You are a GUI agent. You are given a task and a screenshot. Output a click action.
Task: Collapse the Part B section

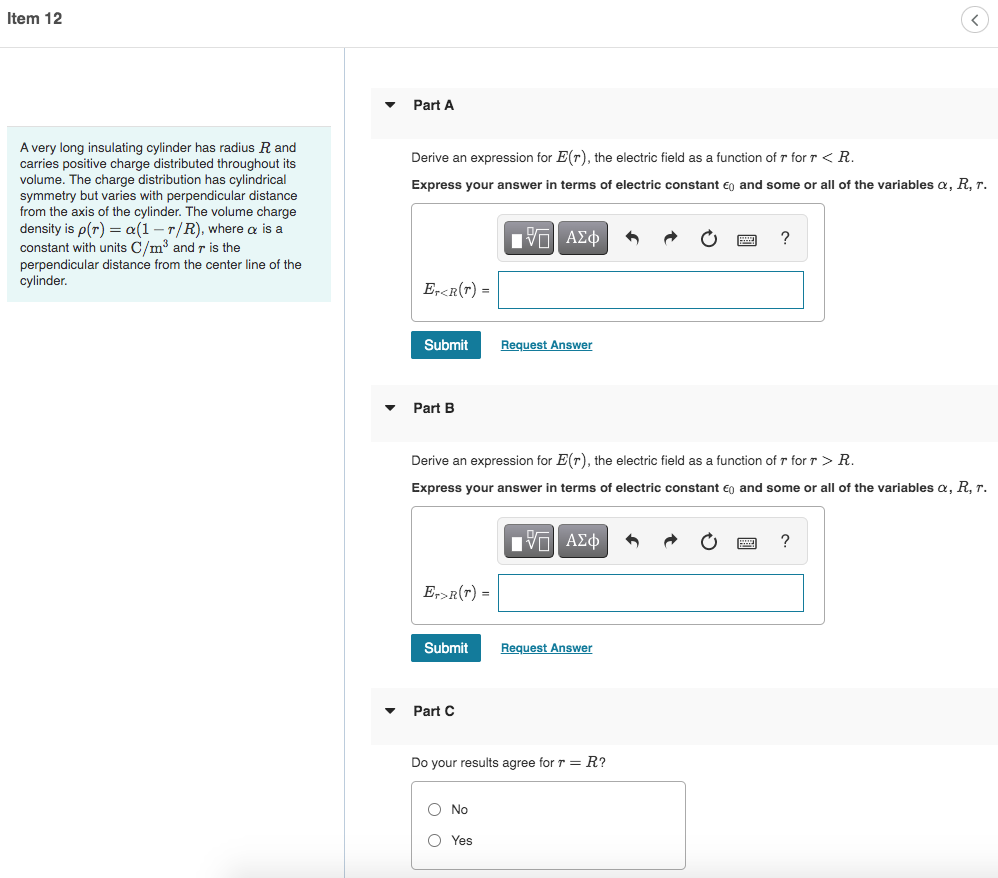390,408
